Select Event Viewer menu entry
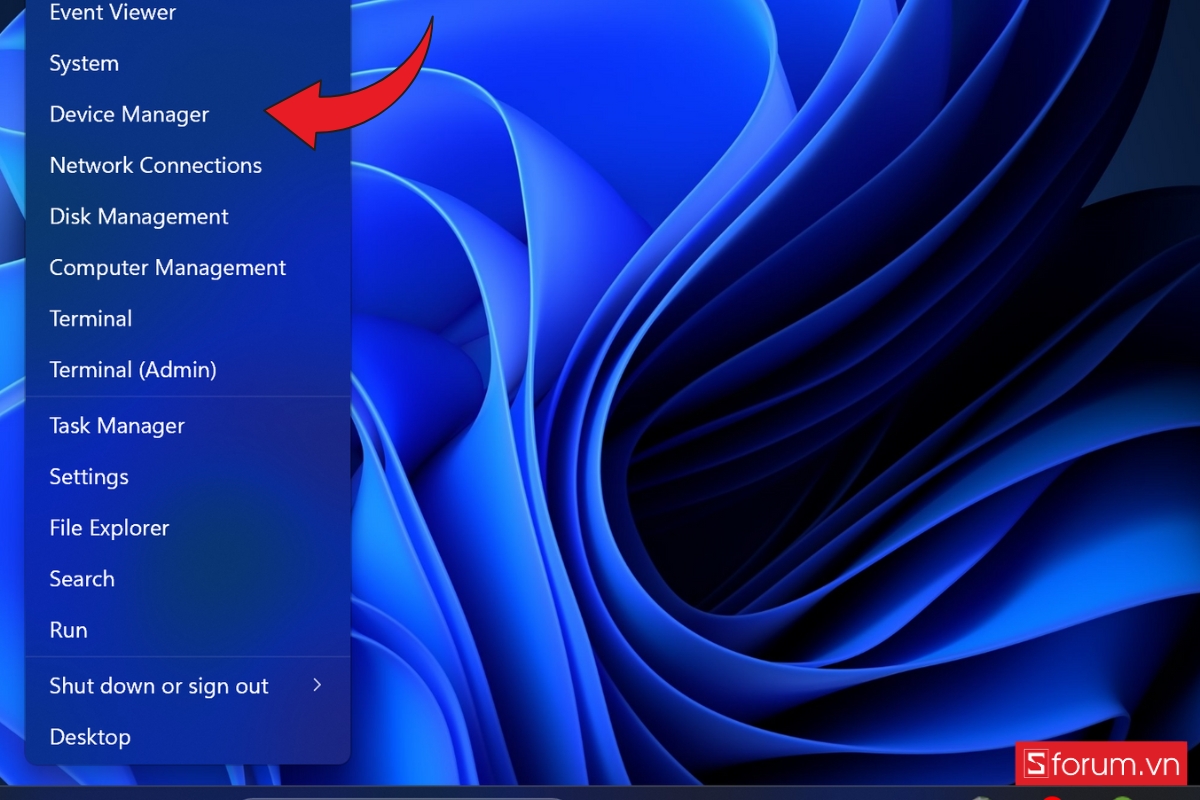This screenshot has width=1200, height=800. coord(112,13)
